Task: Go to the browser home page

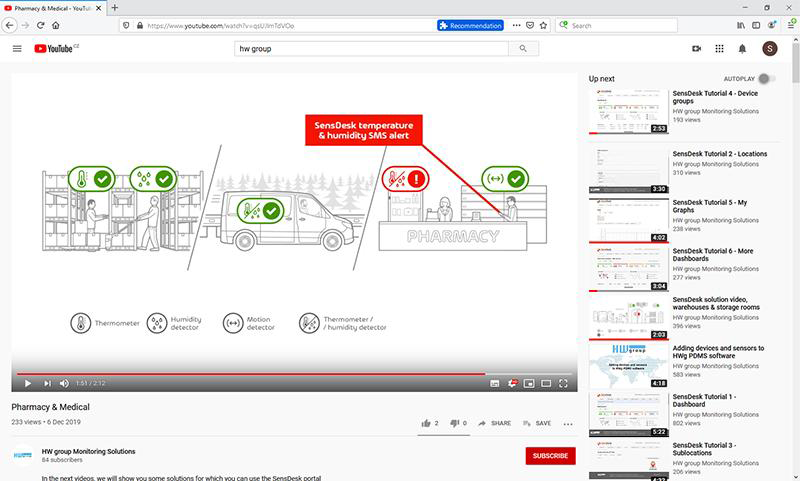Action: tap(56, 25)
